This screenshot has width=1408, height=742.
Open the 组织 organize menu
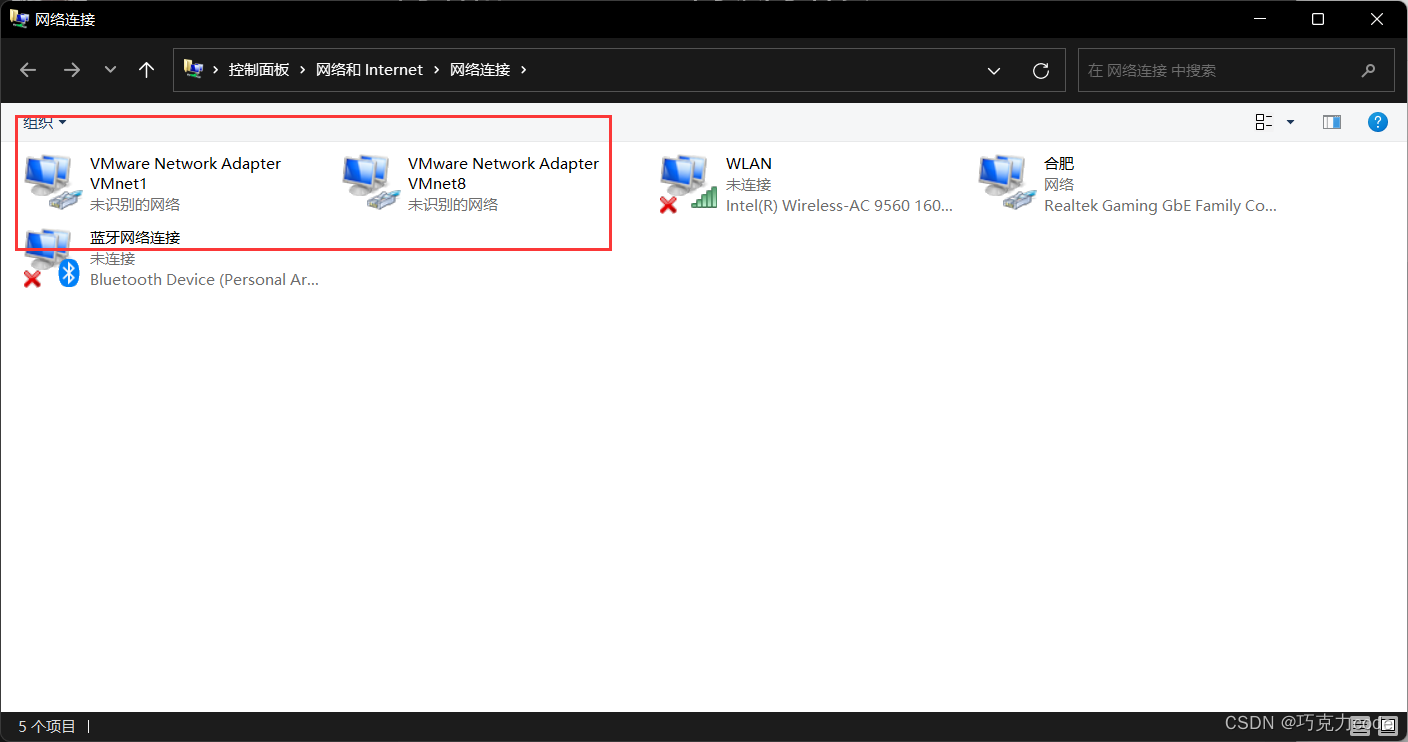point(45,122)
